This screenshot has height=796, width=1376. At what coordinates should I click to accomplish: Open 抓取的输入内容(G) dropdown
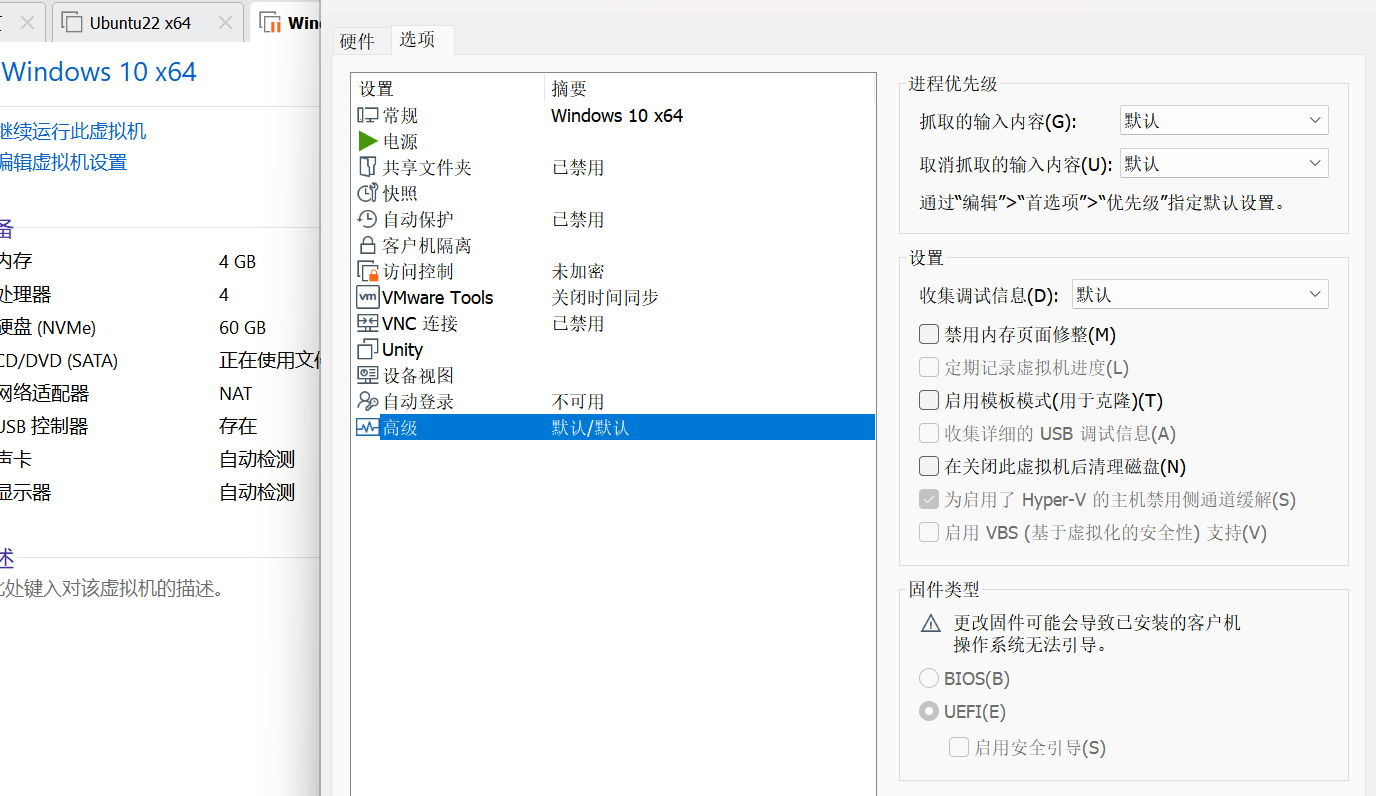pos(1224,121)
